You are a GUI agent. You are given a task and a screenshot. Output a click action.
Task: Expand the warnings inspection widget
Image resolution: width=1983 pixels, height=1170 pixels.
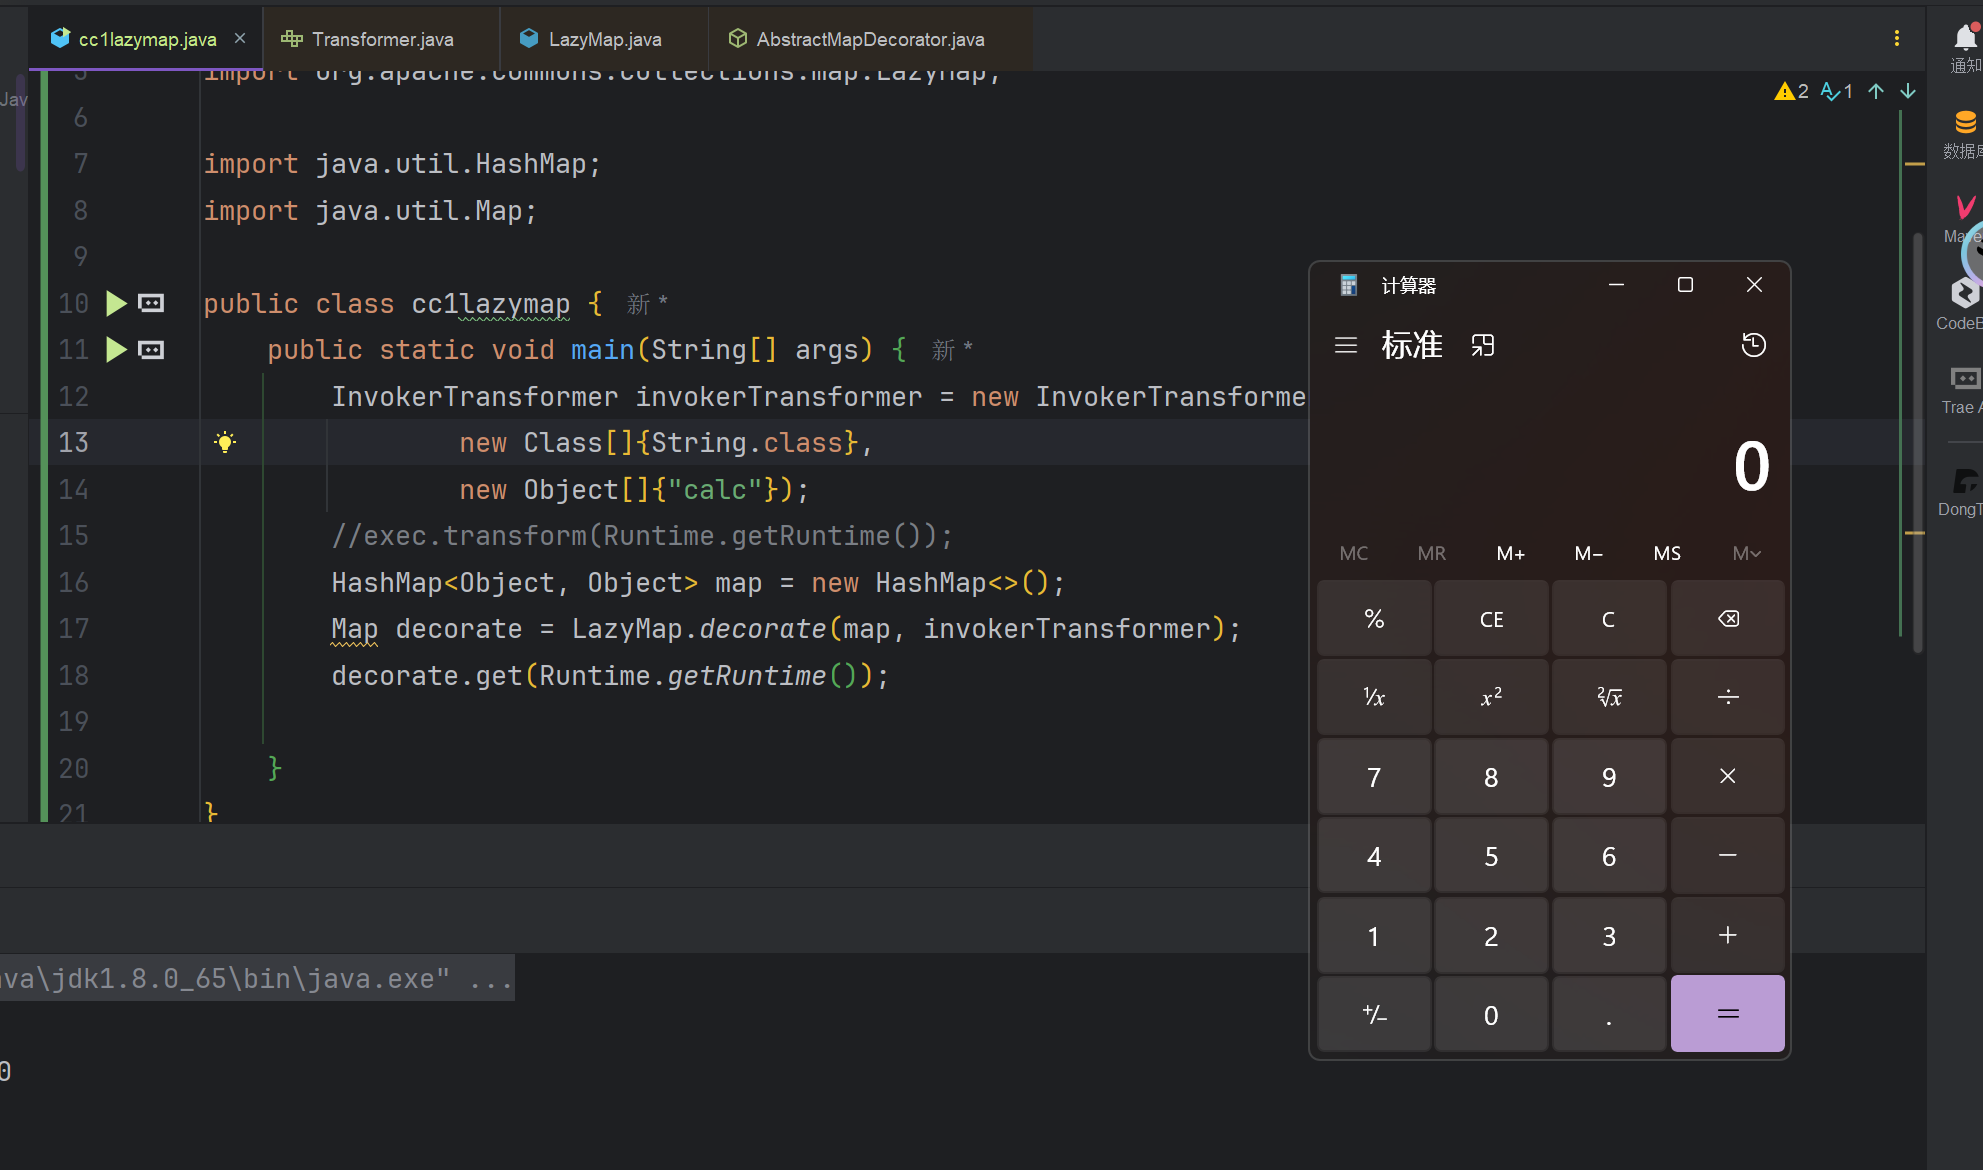(x=1791, y=91)
